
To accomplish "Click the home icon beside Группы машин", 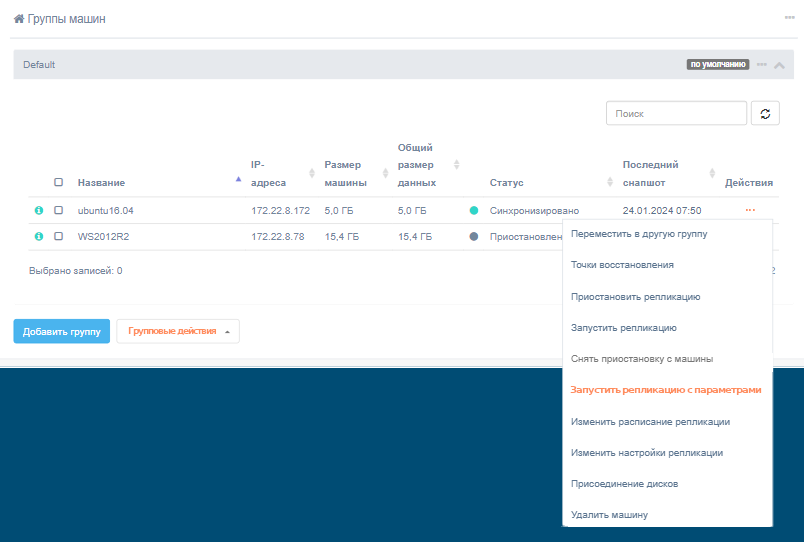I will point(19,19).
